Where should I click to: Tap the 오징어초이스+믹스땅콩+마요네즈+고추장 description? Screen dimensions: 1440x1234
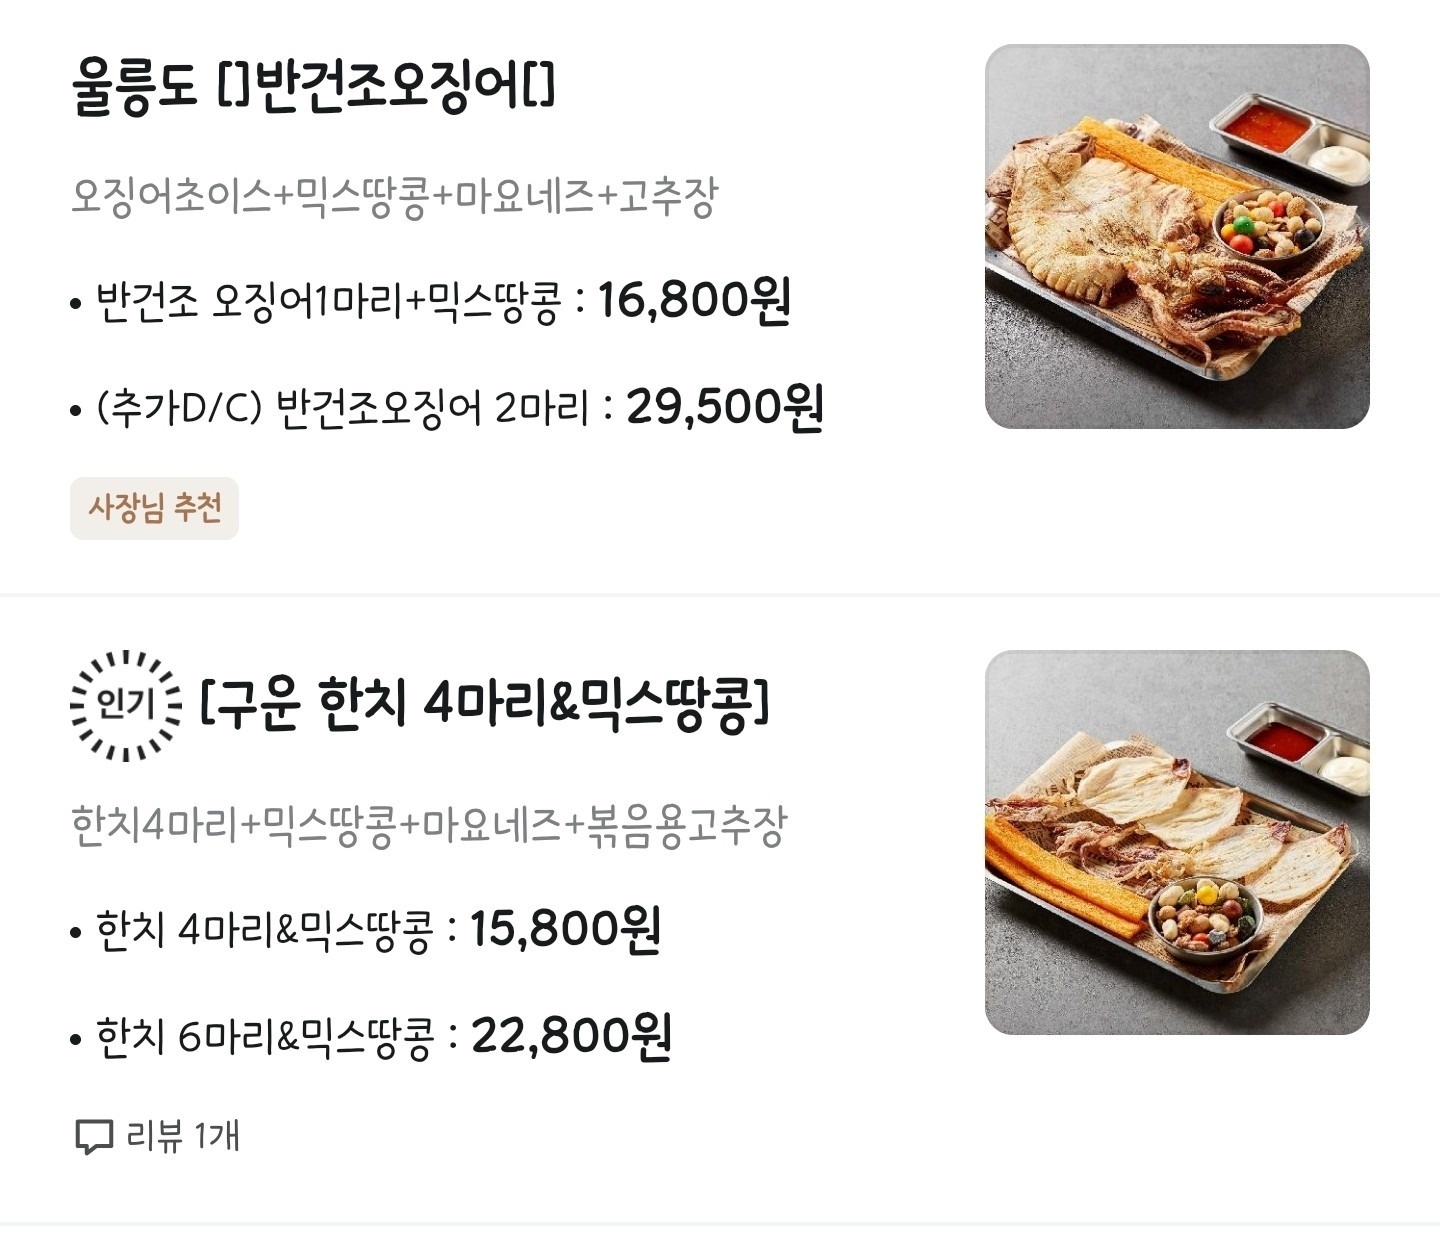click(394, 196)
